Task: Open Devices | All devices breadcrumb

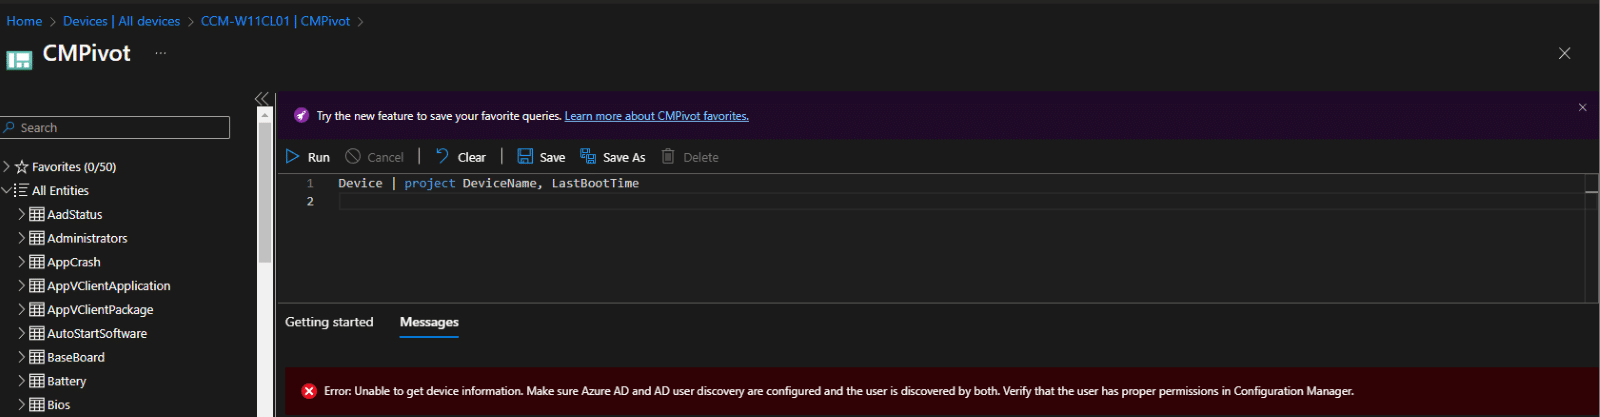Action: (121, 21)
